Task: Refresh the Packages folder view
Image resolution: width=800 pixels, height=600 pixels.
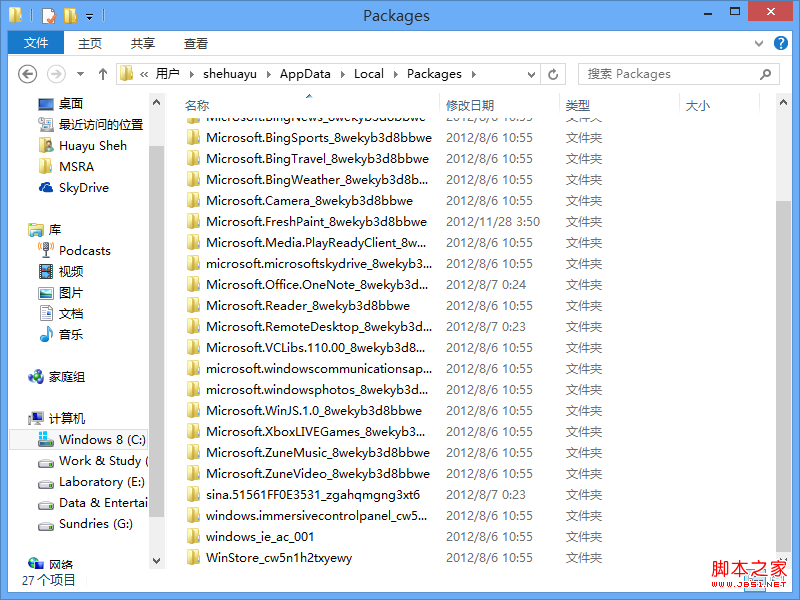Action: [553, 74]
